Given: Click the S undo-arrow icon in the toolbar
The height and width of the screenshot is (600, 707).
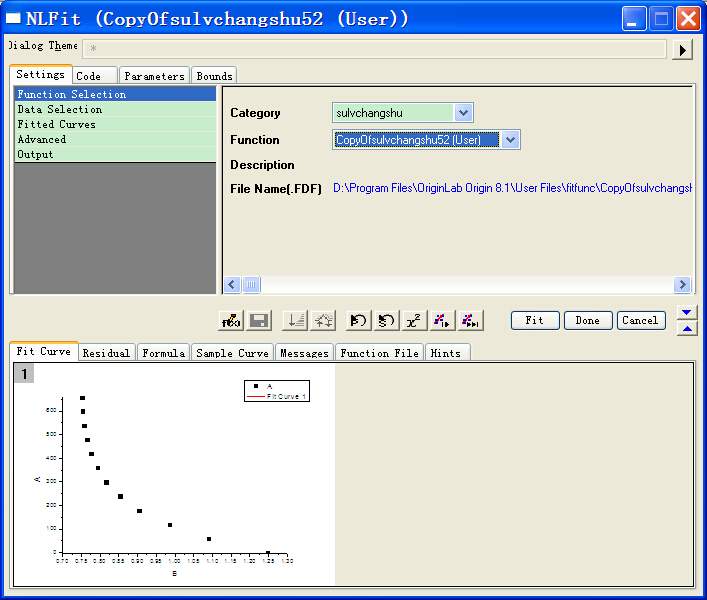Looking at the screenshot, I should click(x=386, y=321).
